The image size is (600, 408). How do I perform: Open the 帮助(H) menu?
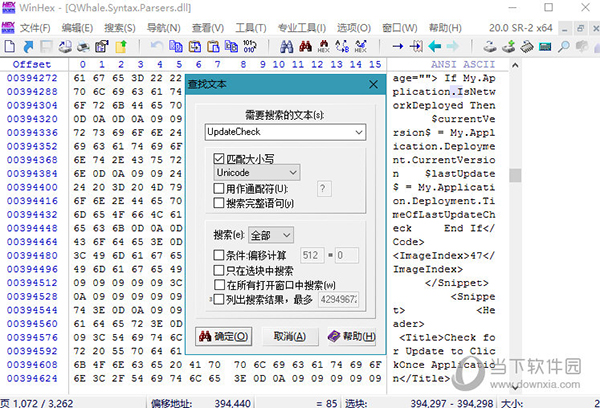coord(445,28)
